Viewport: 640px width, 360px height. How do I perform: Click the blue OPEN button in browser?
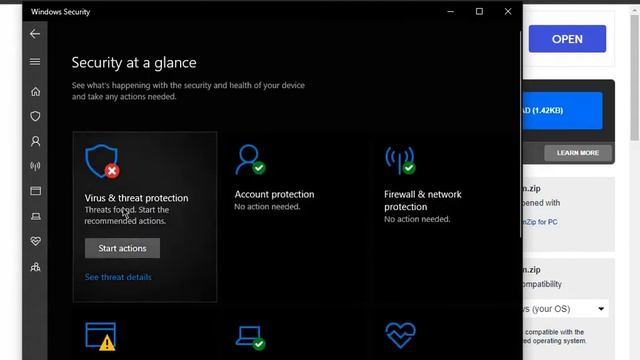[x=567, y=39]
